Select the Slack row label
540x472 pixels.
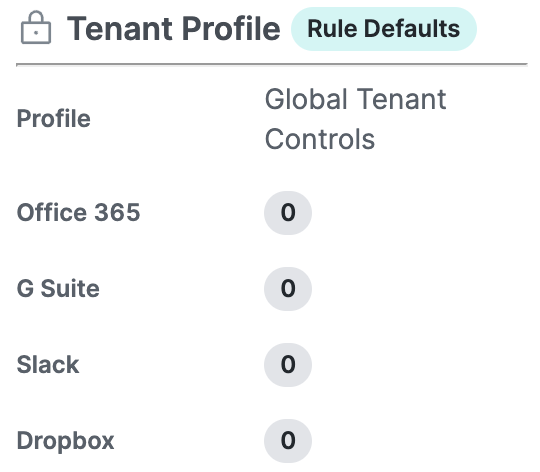[x=48, y=365]
